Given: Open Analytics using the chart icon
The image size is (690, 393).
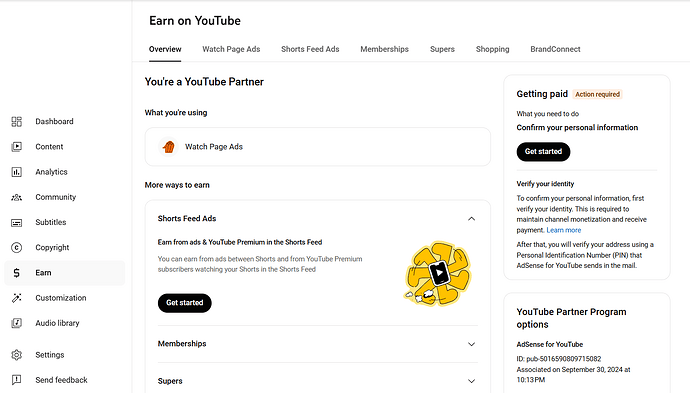Looking at the screenshot, I should (16, 172).
